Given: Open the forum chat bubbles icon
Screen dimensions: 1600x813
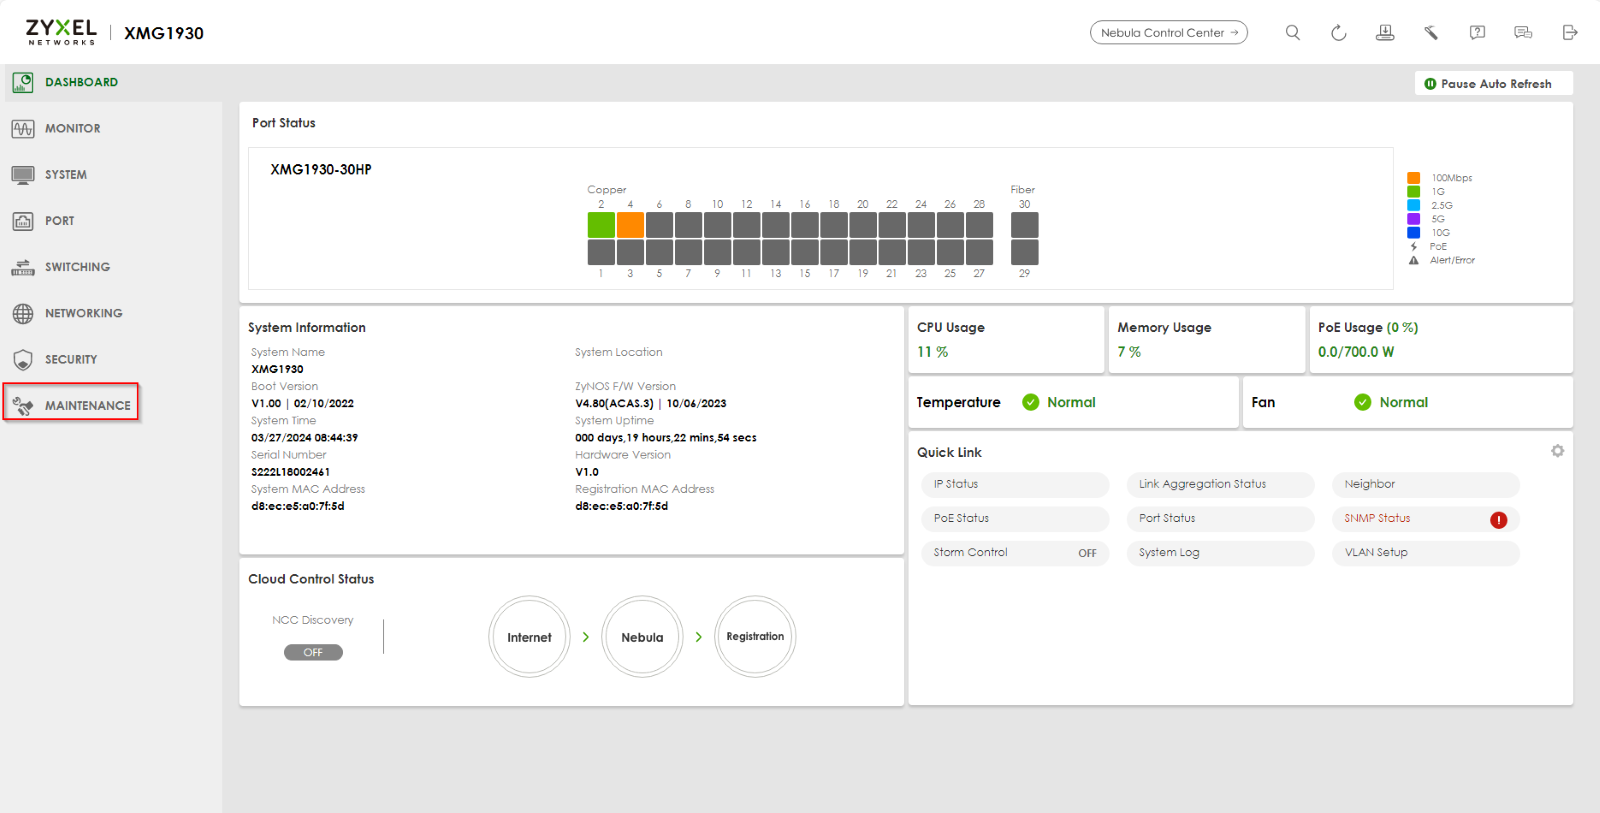Looking at the screenshot, I should click(1523, 33).
